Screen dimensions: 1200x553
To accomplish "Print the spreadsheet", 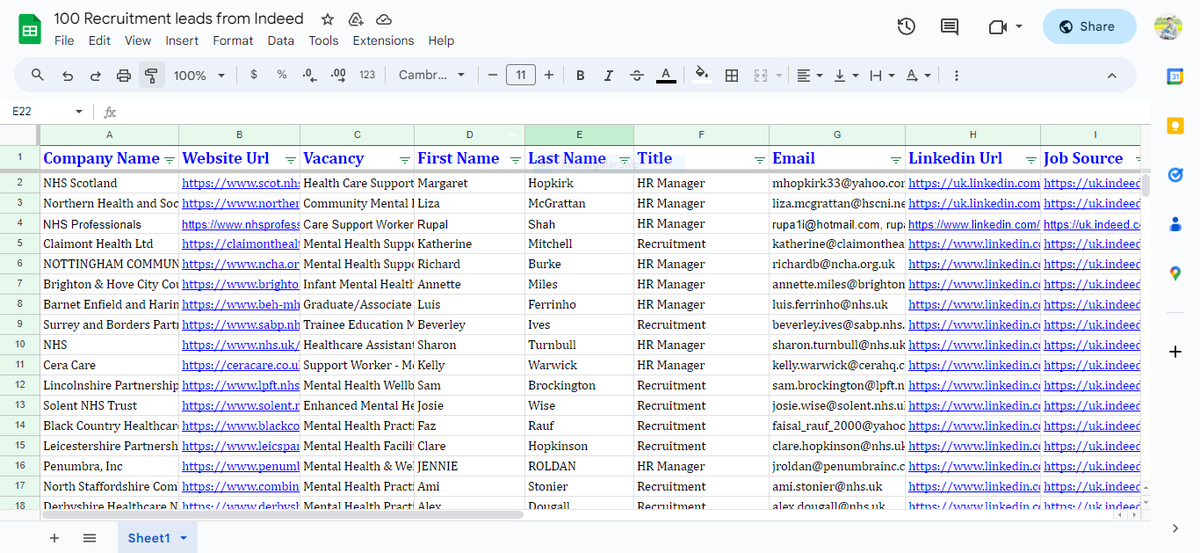I will tap(124, 75).
